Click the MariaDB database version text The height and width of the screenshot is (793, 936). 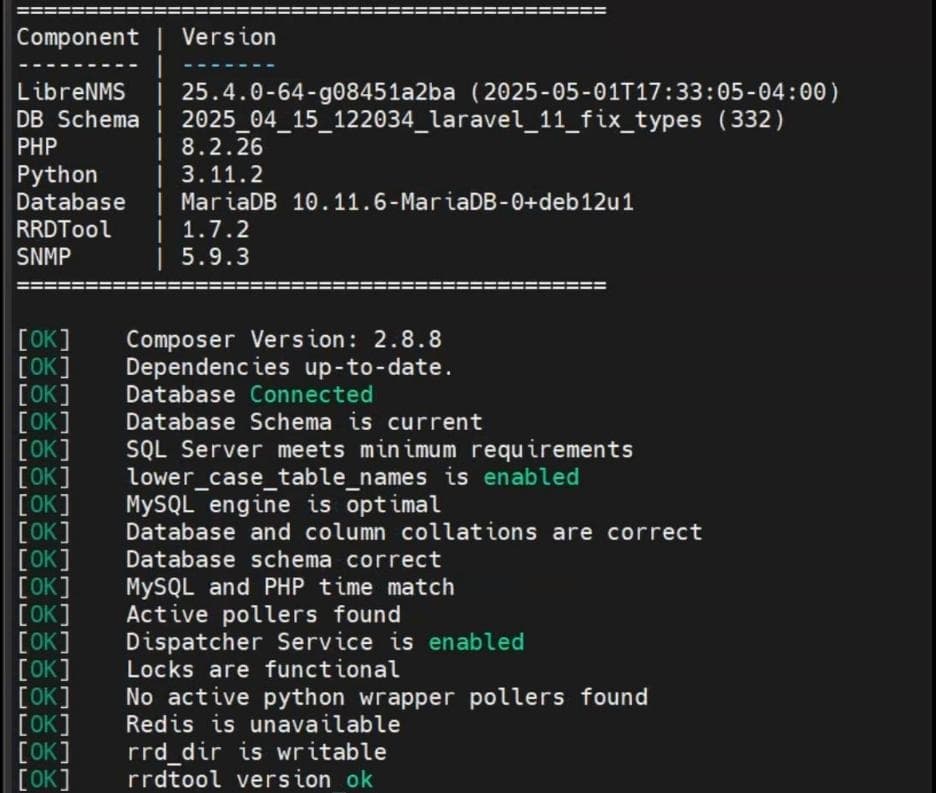(x=407, y=202)
